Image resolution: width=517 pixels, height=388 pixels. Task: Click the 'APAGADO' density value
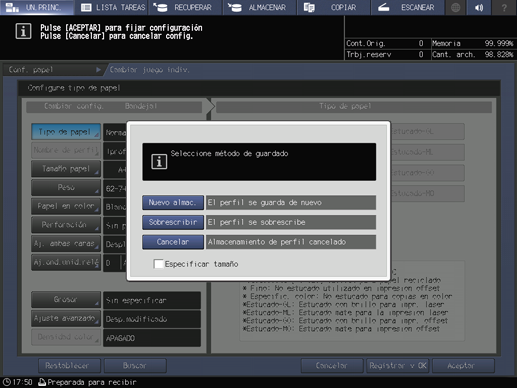pos(152,338)
